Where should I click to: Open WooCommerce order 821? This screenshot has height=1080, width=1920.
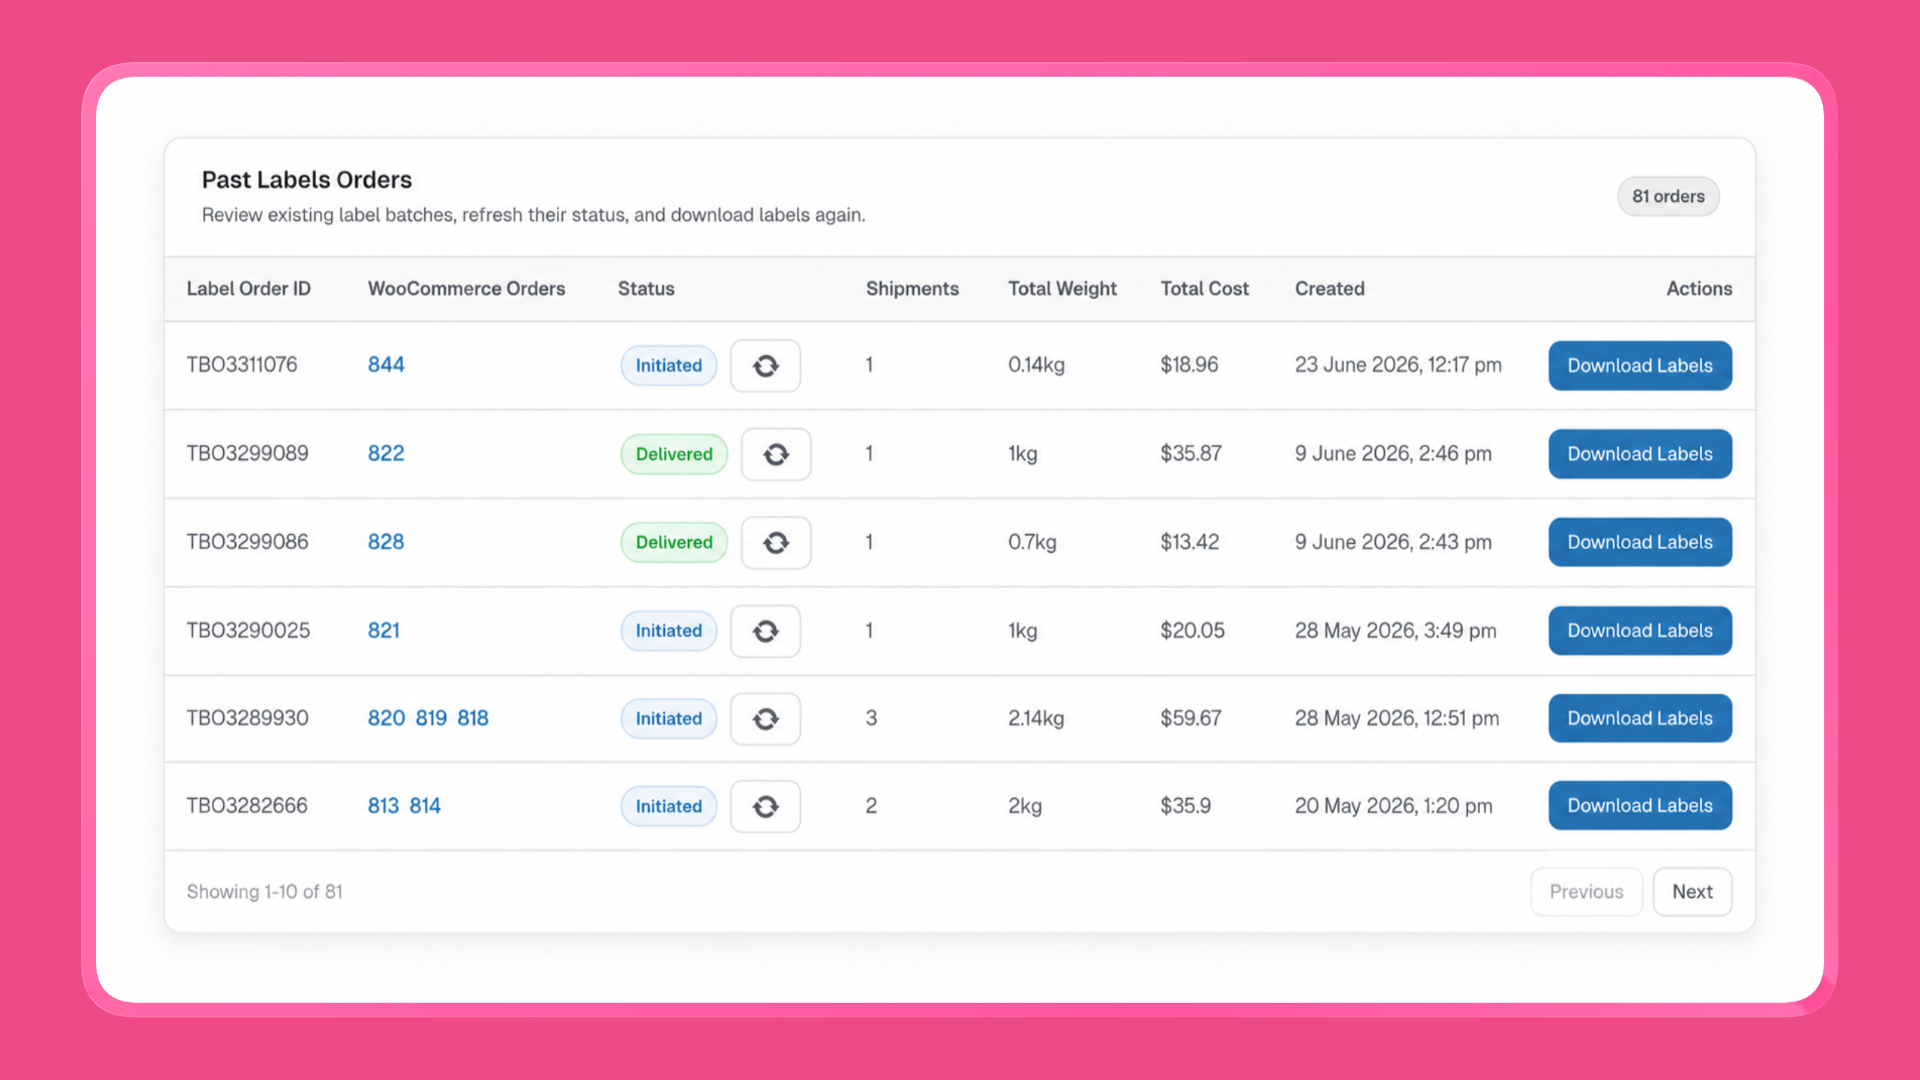point(384,631)
